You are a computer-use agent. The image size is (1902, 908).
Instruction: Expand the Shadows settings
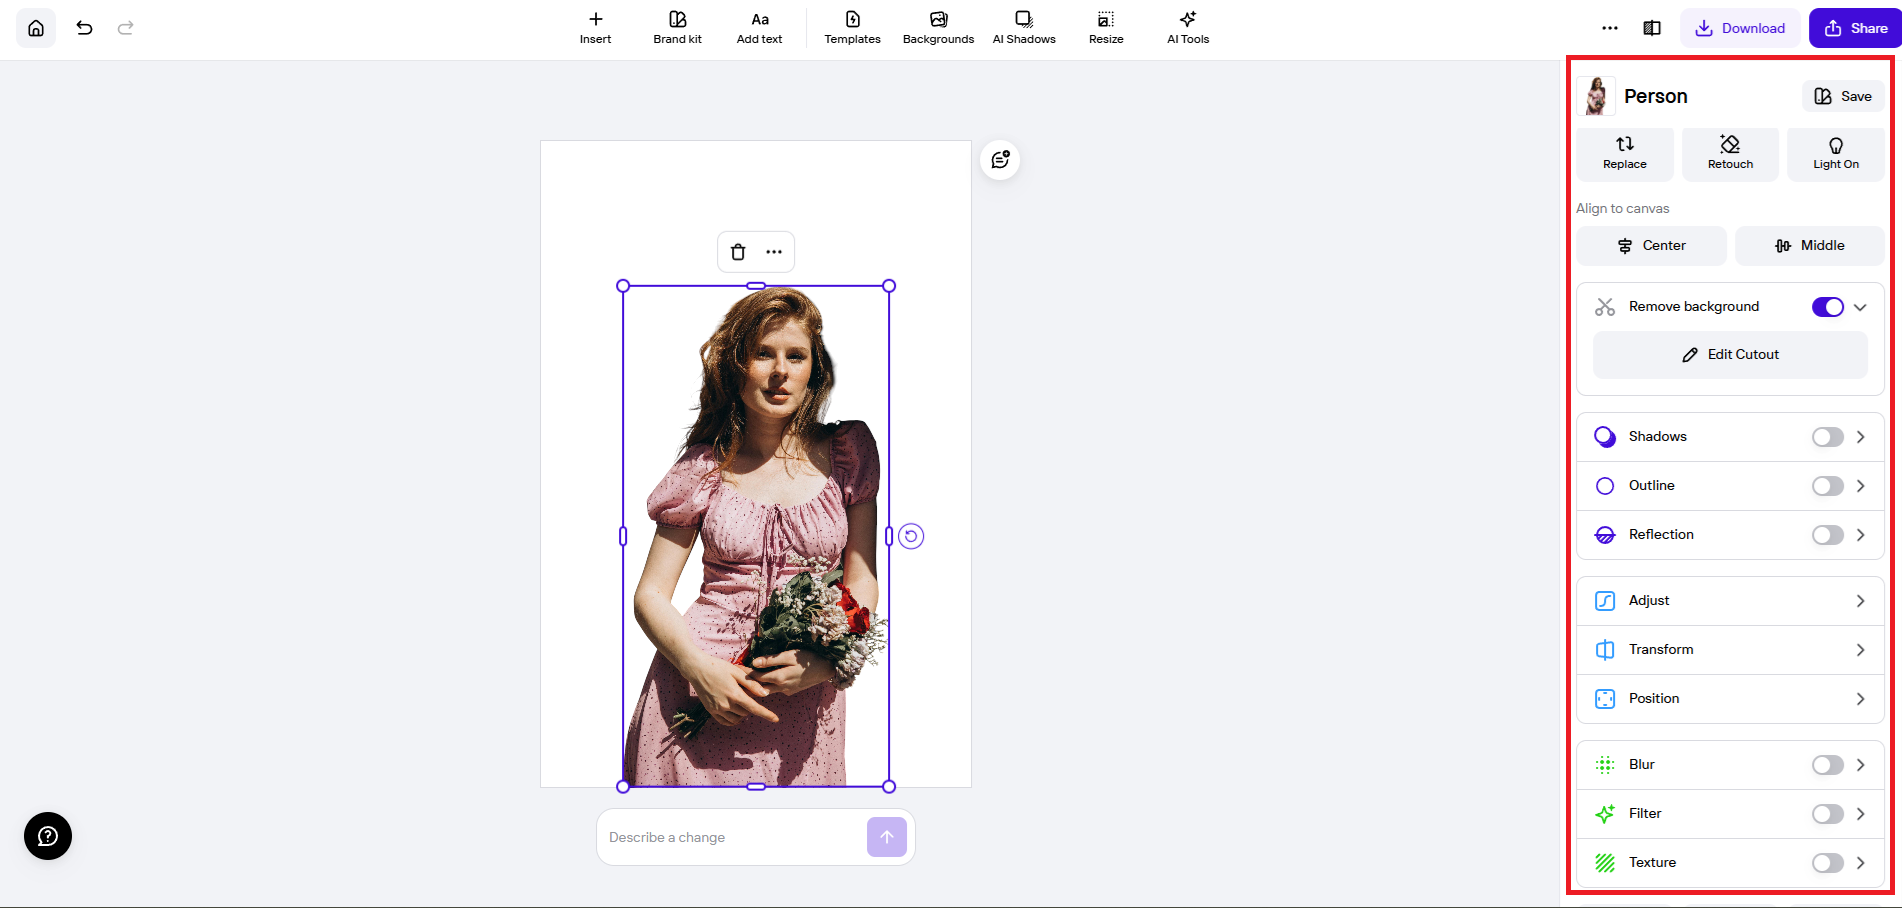pyautogui.click(x=1860, y=437)
